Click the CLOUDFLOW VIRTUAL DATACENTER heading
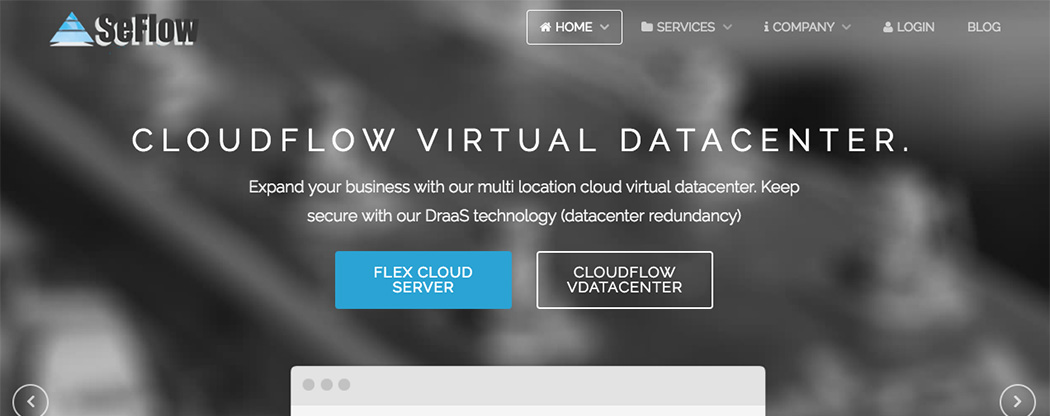 pos(522,140)
